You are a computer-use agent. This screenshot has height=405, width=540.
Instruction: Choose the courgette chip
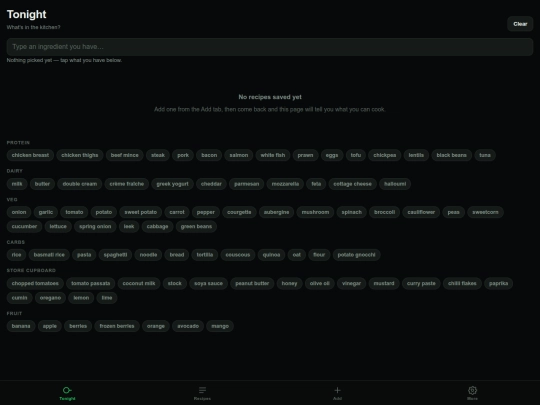coord(239,212)
